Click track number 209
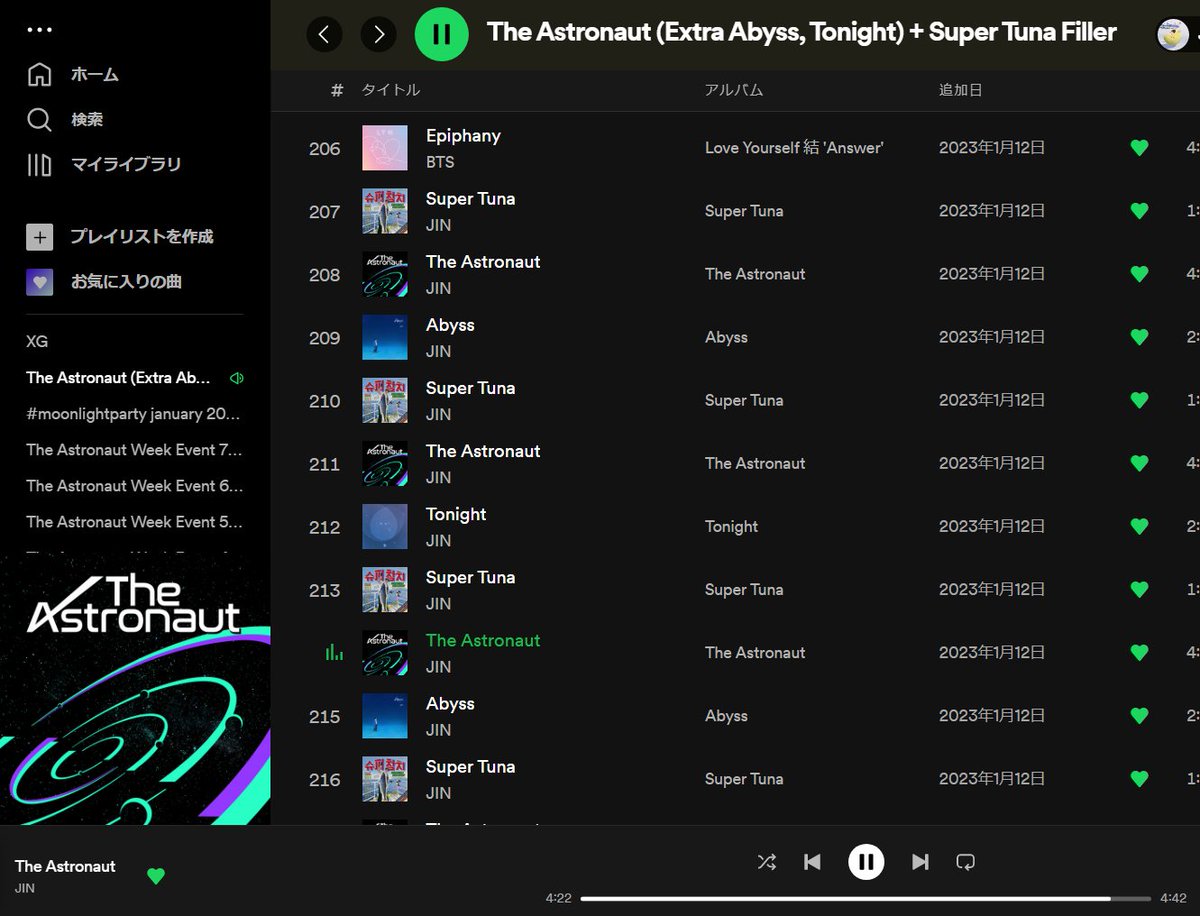The image size is (1200, 916). click(x=324, y=338)
